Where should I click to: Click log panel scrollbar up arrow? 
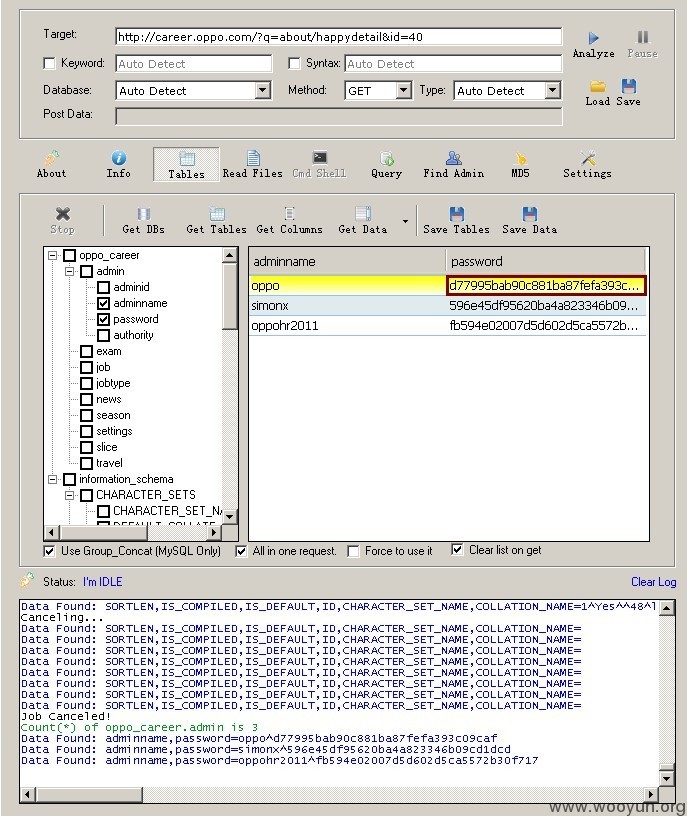(667, 608)
